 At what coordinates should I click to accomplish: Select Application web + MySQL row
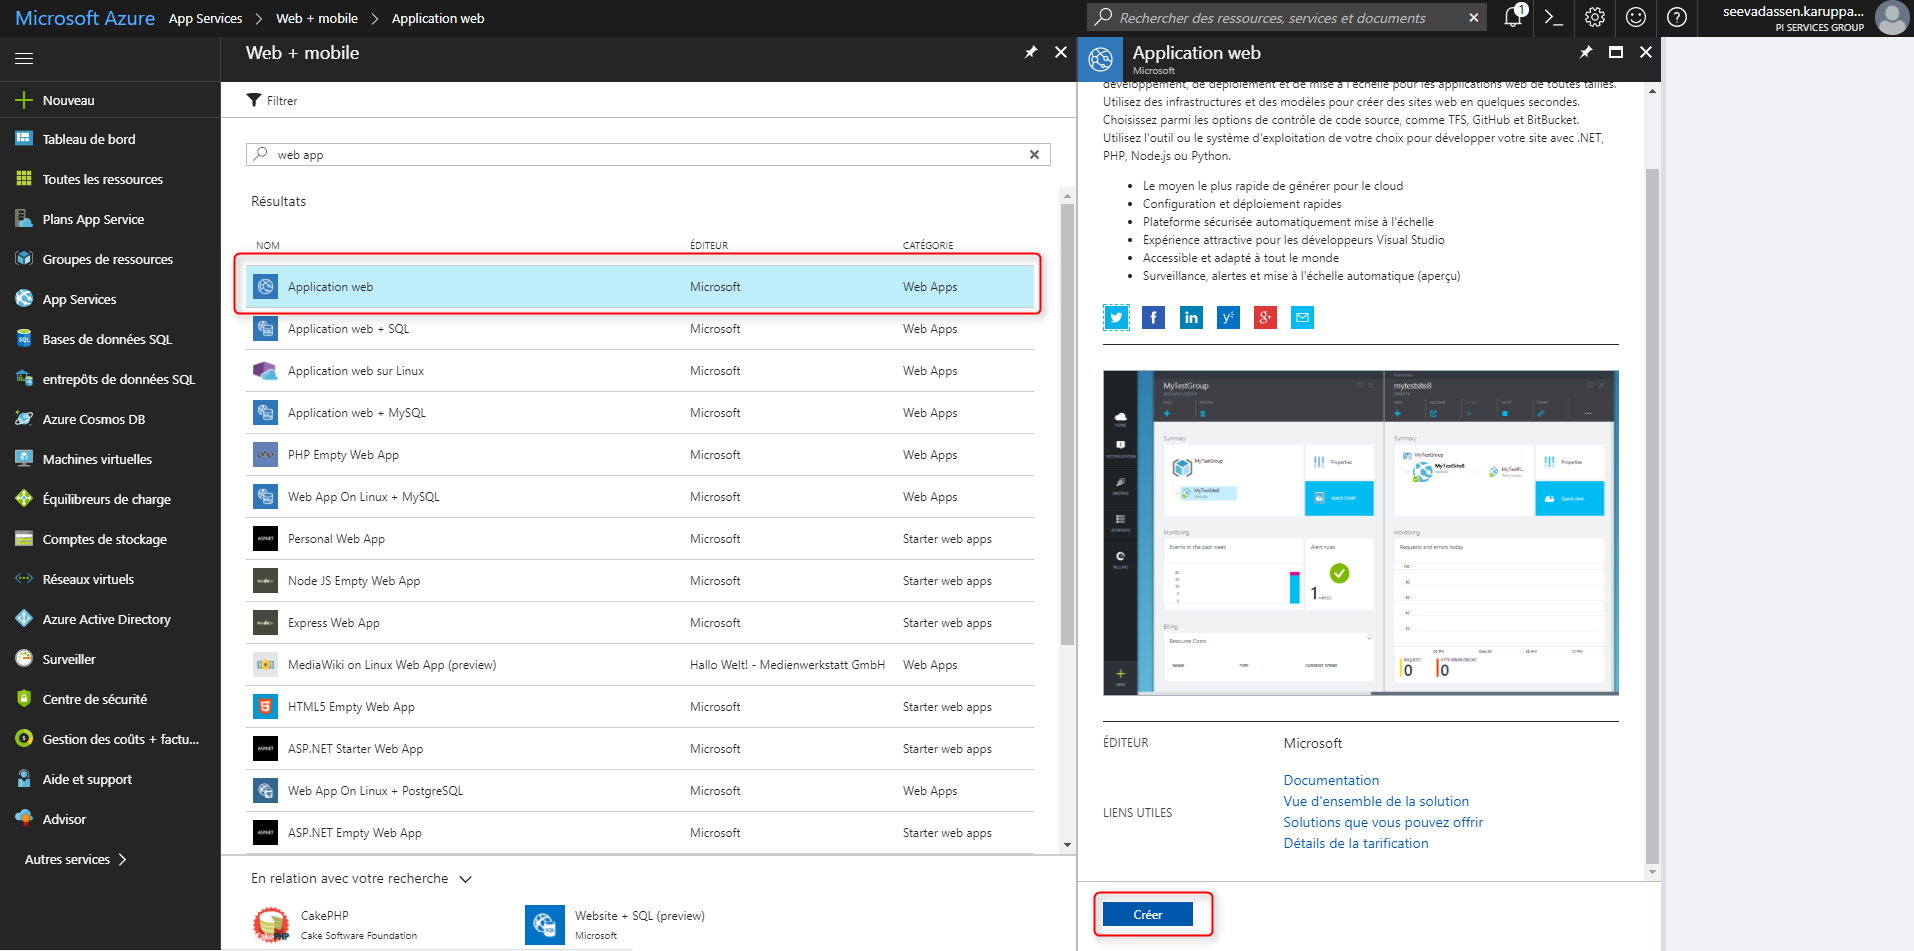point(640,413)
